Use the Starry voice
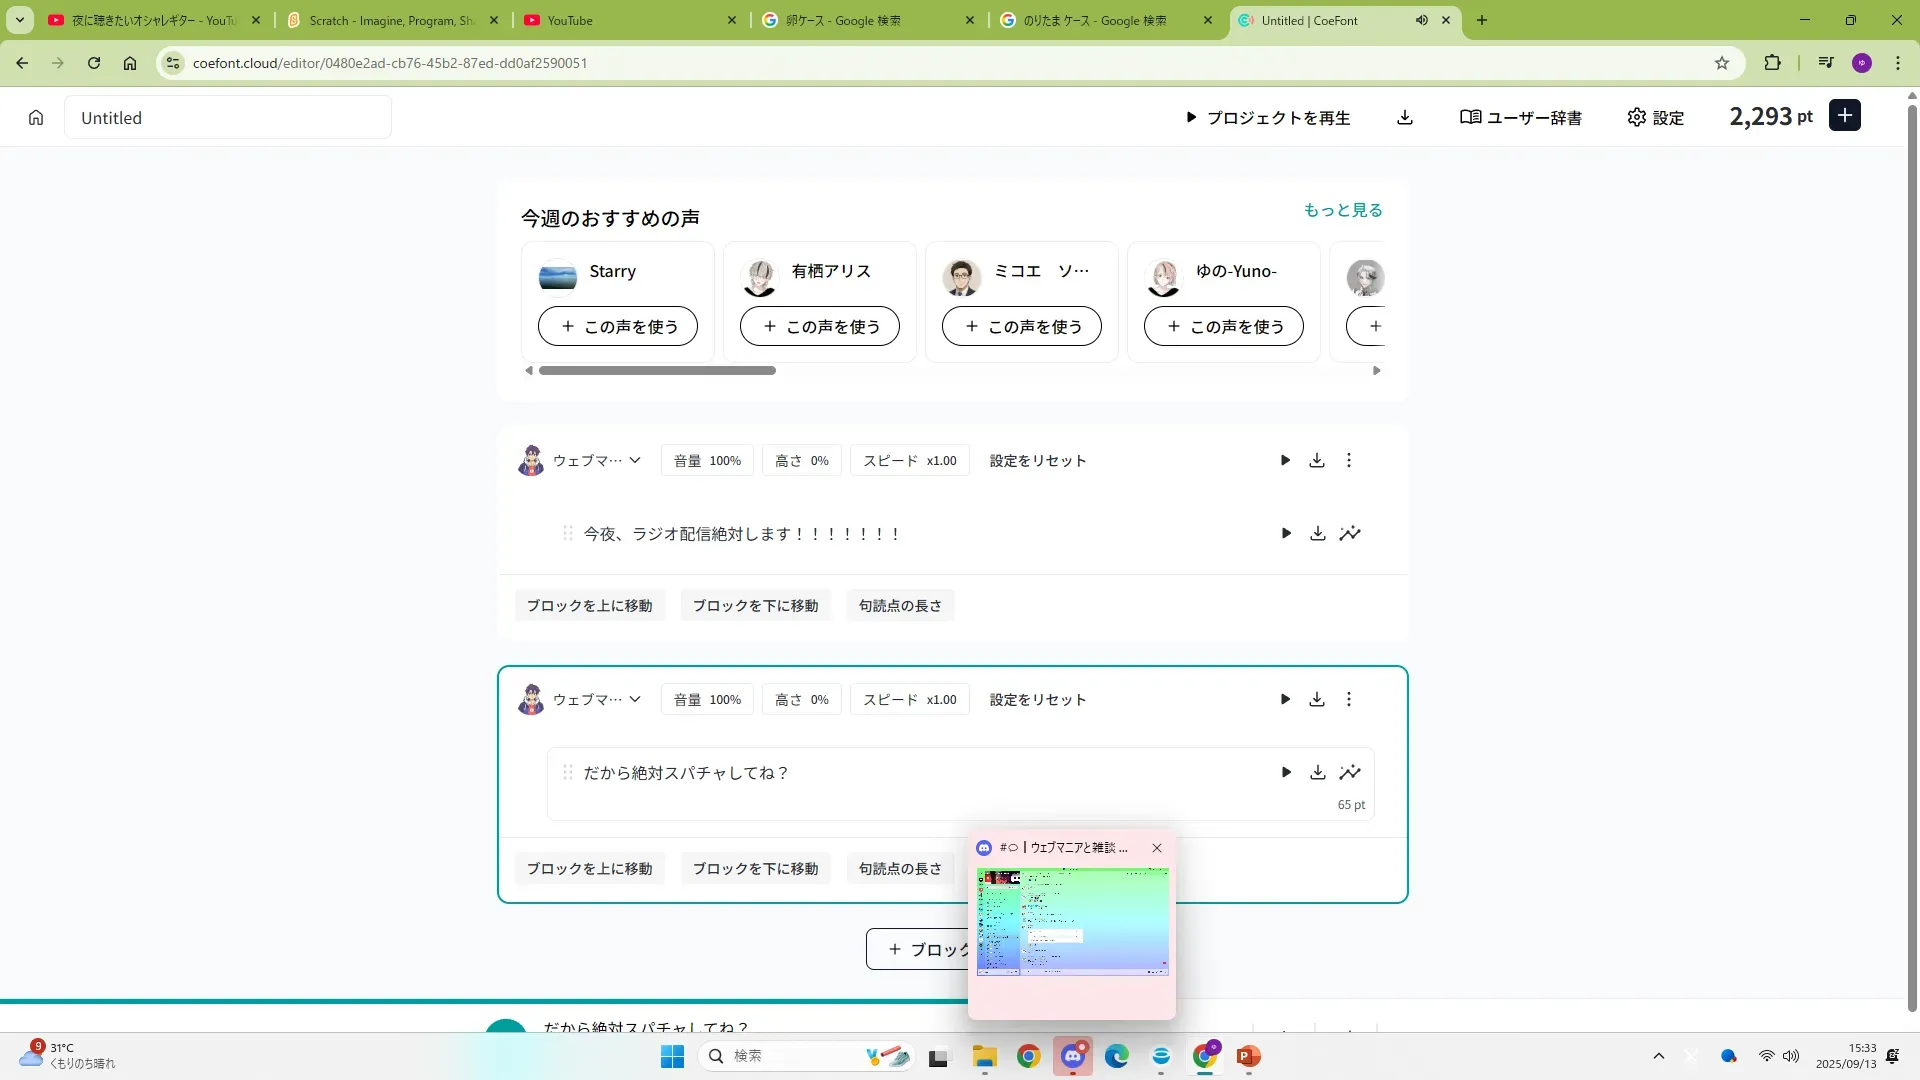This screenshot has height=1080, width=1920. pos(618,327)
